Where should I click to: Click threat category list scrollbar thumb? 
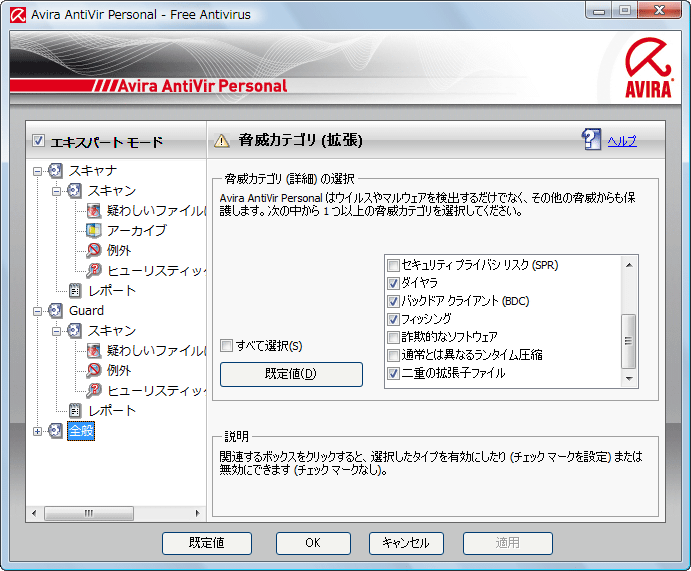628,341
